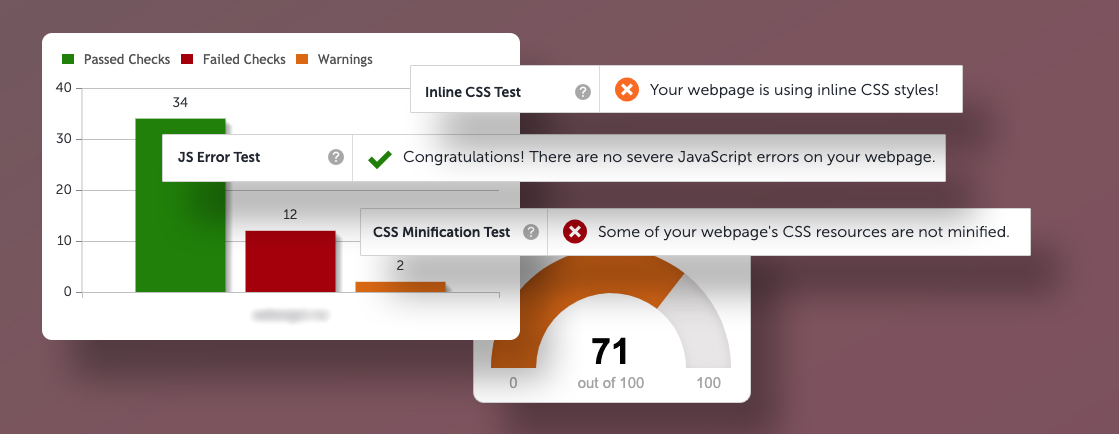Viewport: 1119px width, 434px height.
Task: Click help icon beside Inline CSS Test
Action: click(x=583, y=92)
